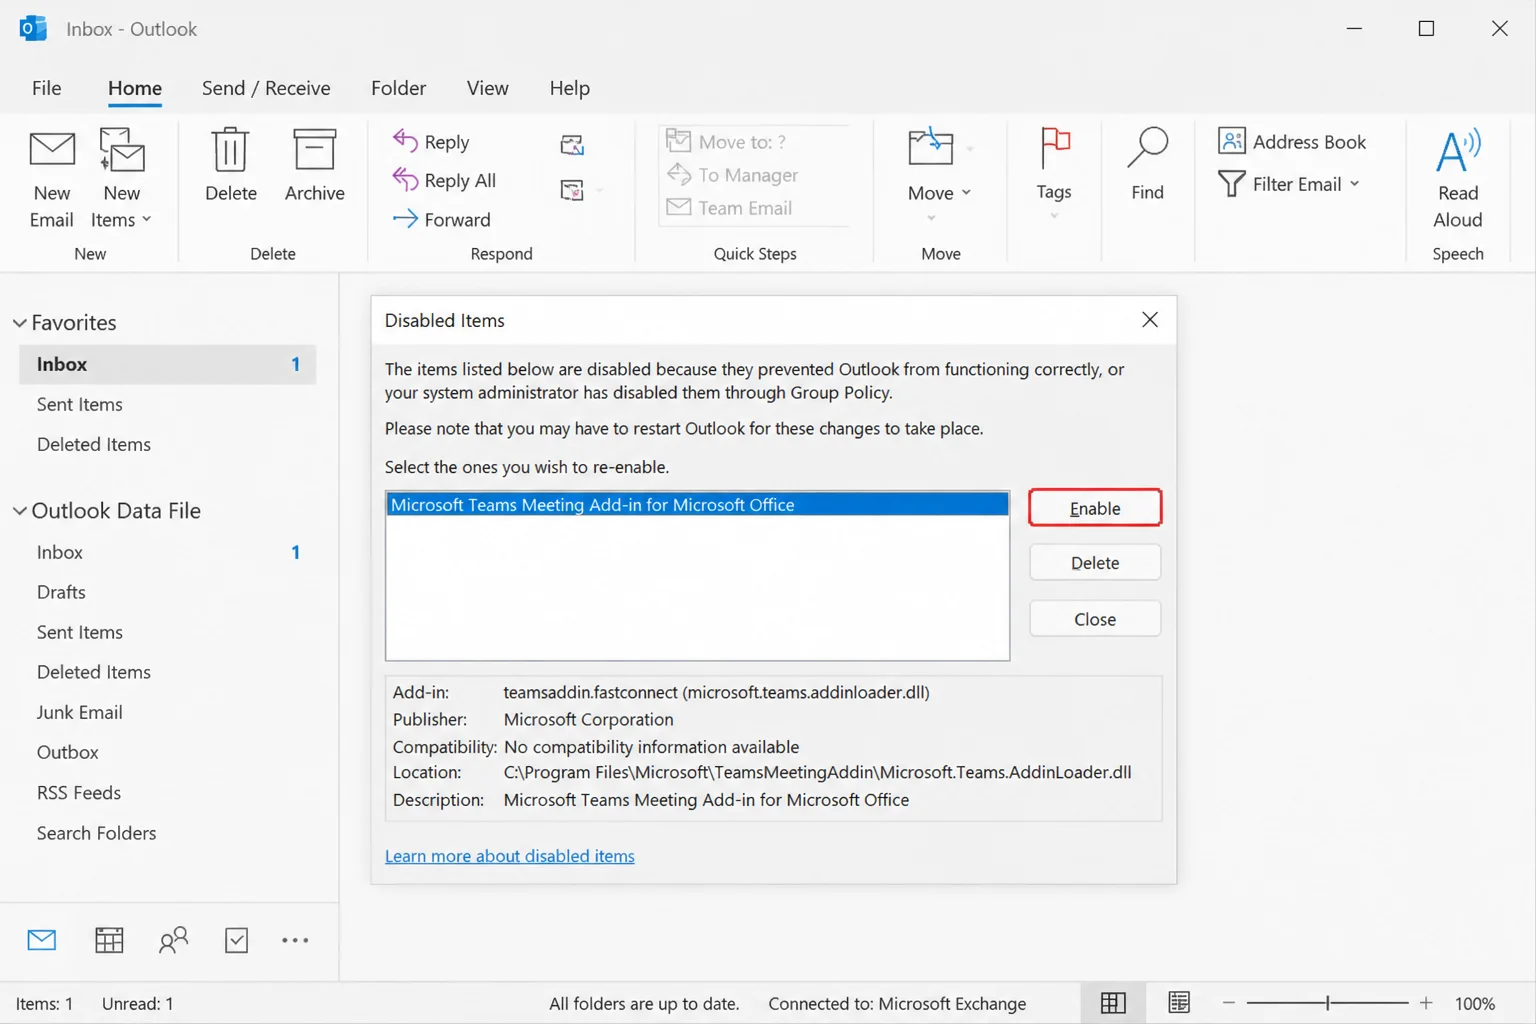Switch to the Folder ribbon tab
Image resolution: width=1536 pixels, height=1024 pixels.
(x=398, y=88)
